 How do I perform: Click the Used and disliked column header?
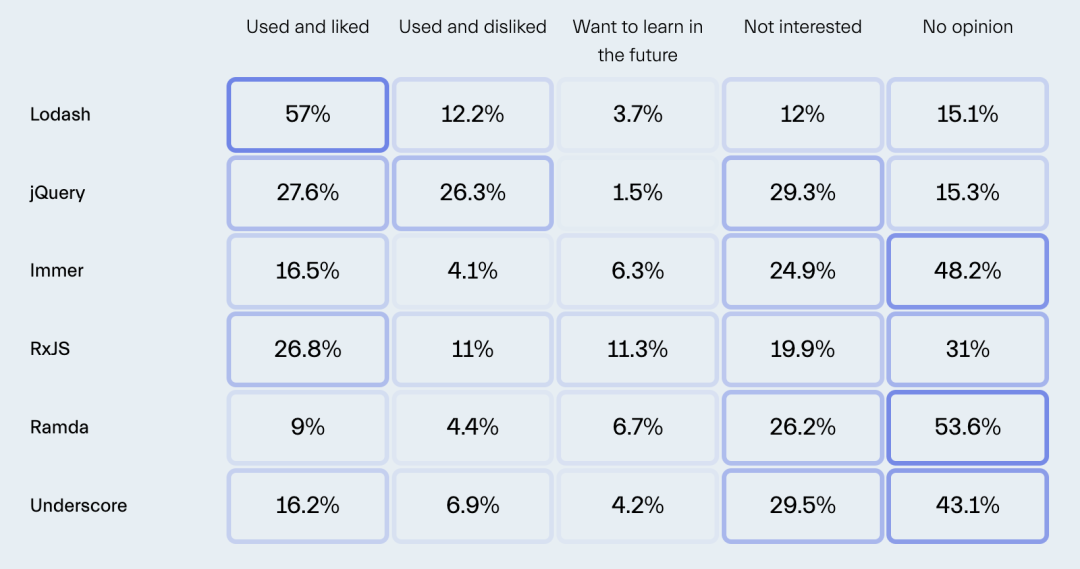click(x=472, y=27)
